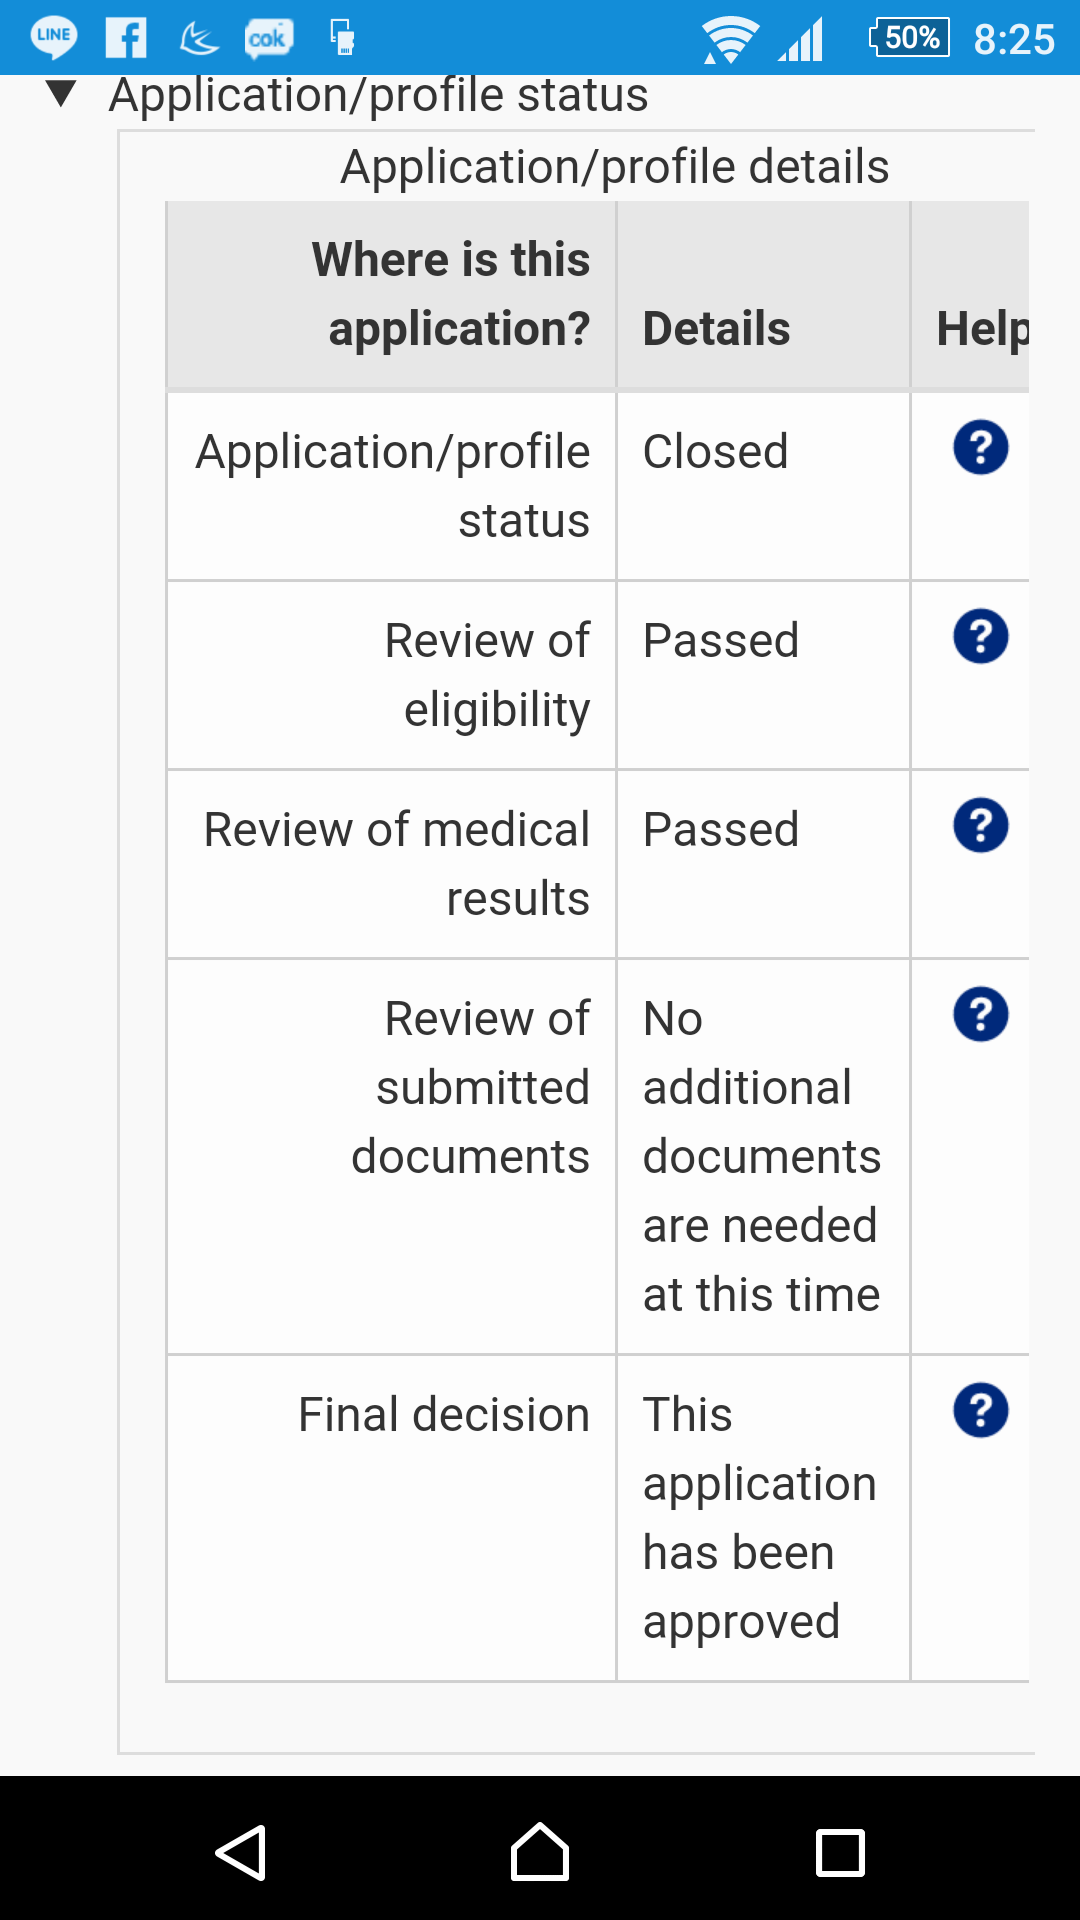The image size is (1080, 1920).
Task: Tap the battery 50% indicator
Action: click(910, 38)
